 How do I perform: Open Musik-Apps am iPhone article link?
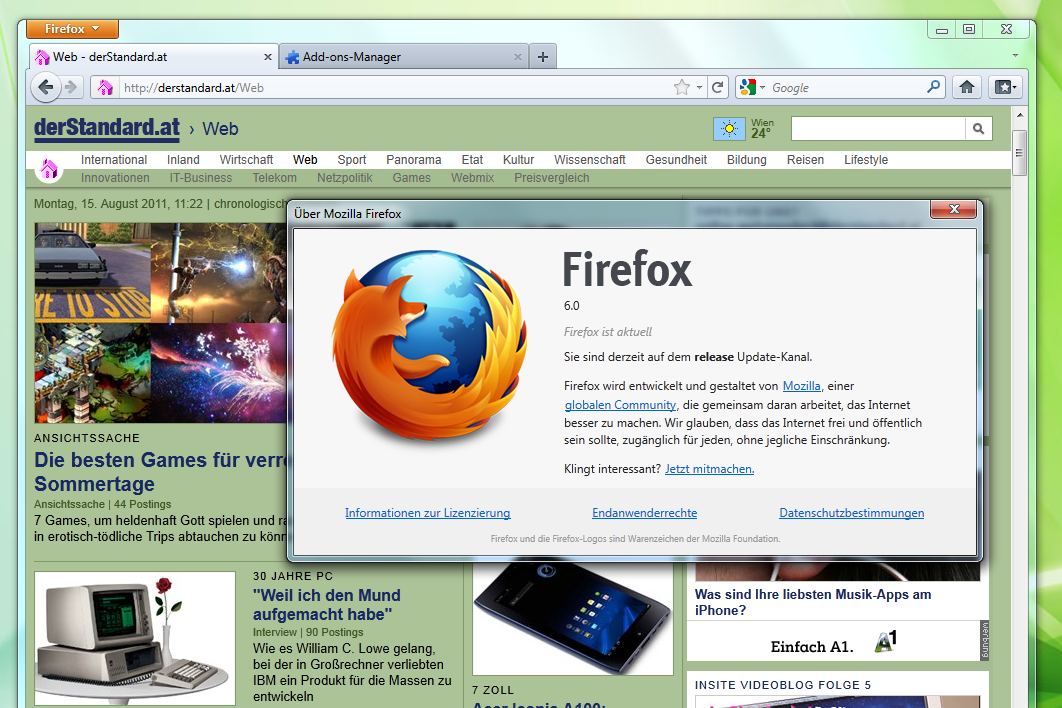click(x=813, y=602)
